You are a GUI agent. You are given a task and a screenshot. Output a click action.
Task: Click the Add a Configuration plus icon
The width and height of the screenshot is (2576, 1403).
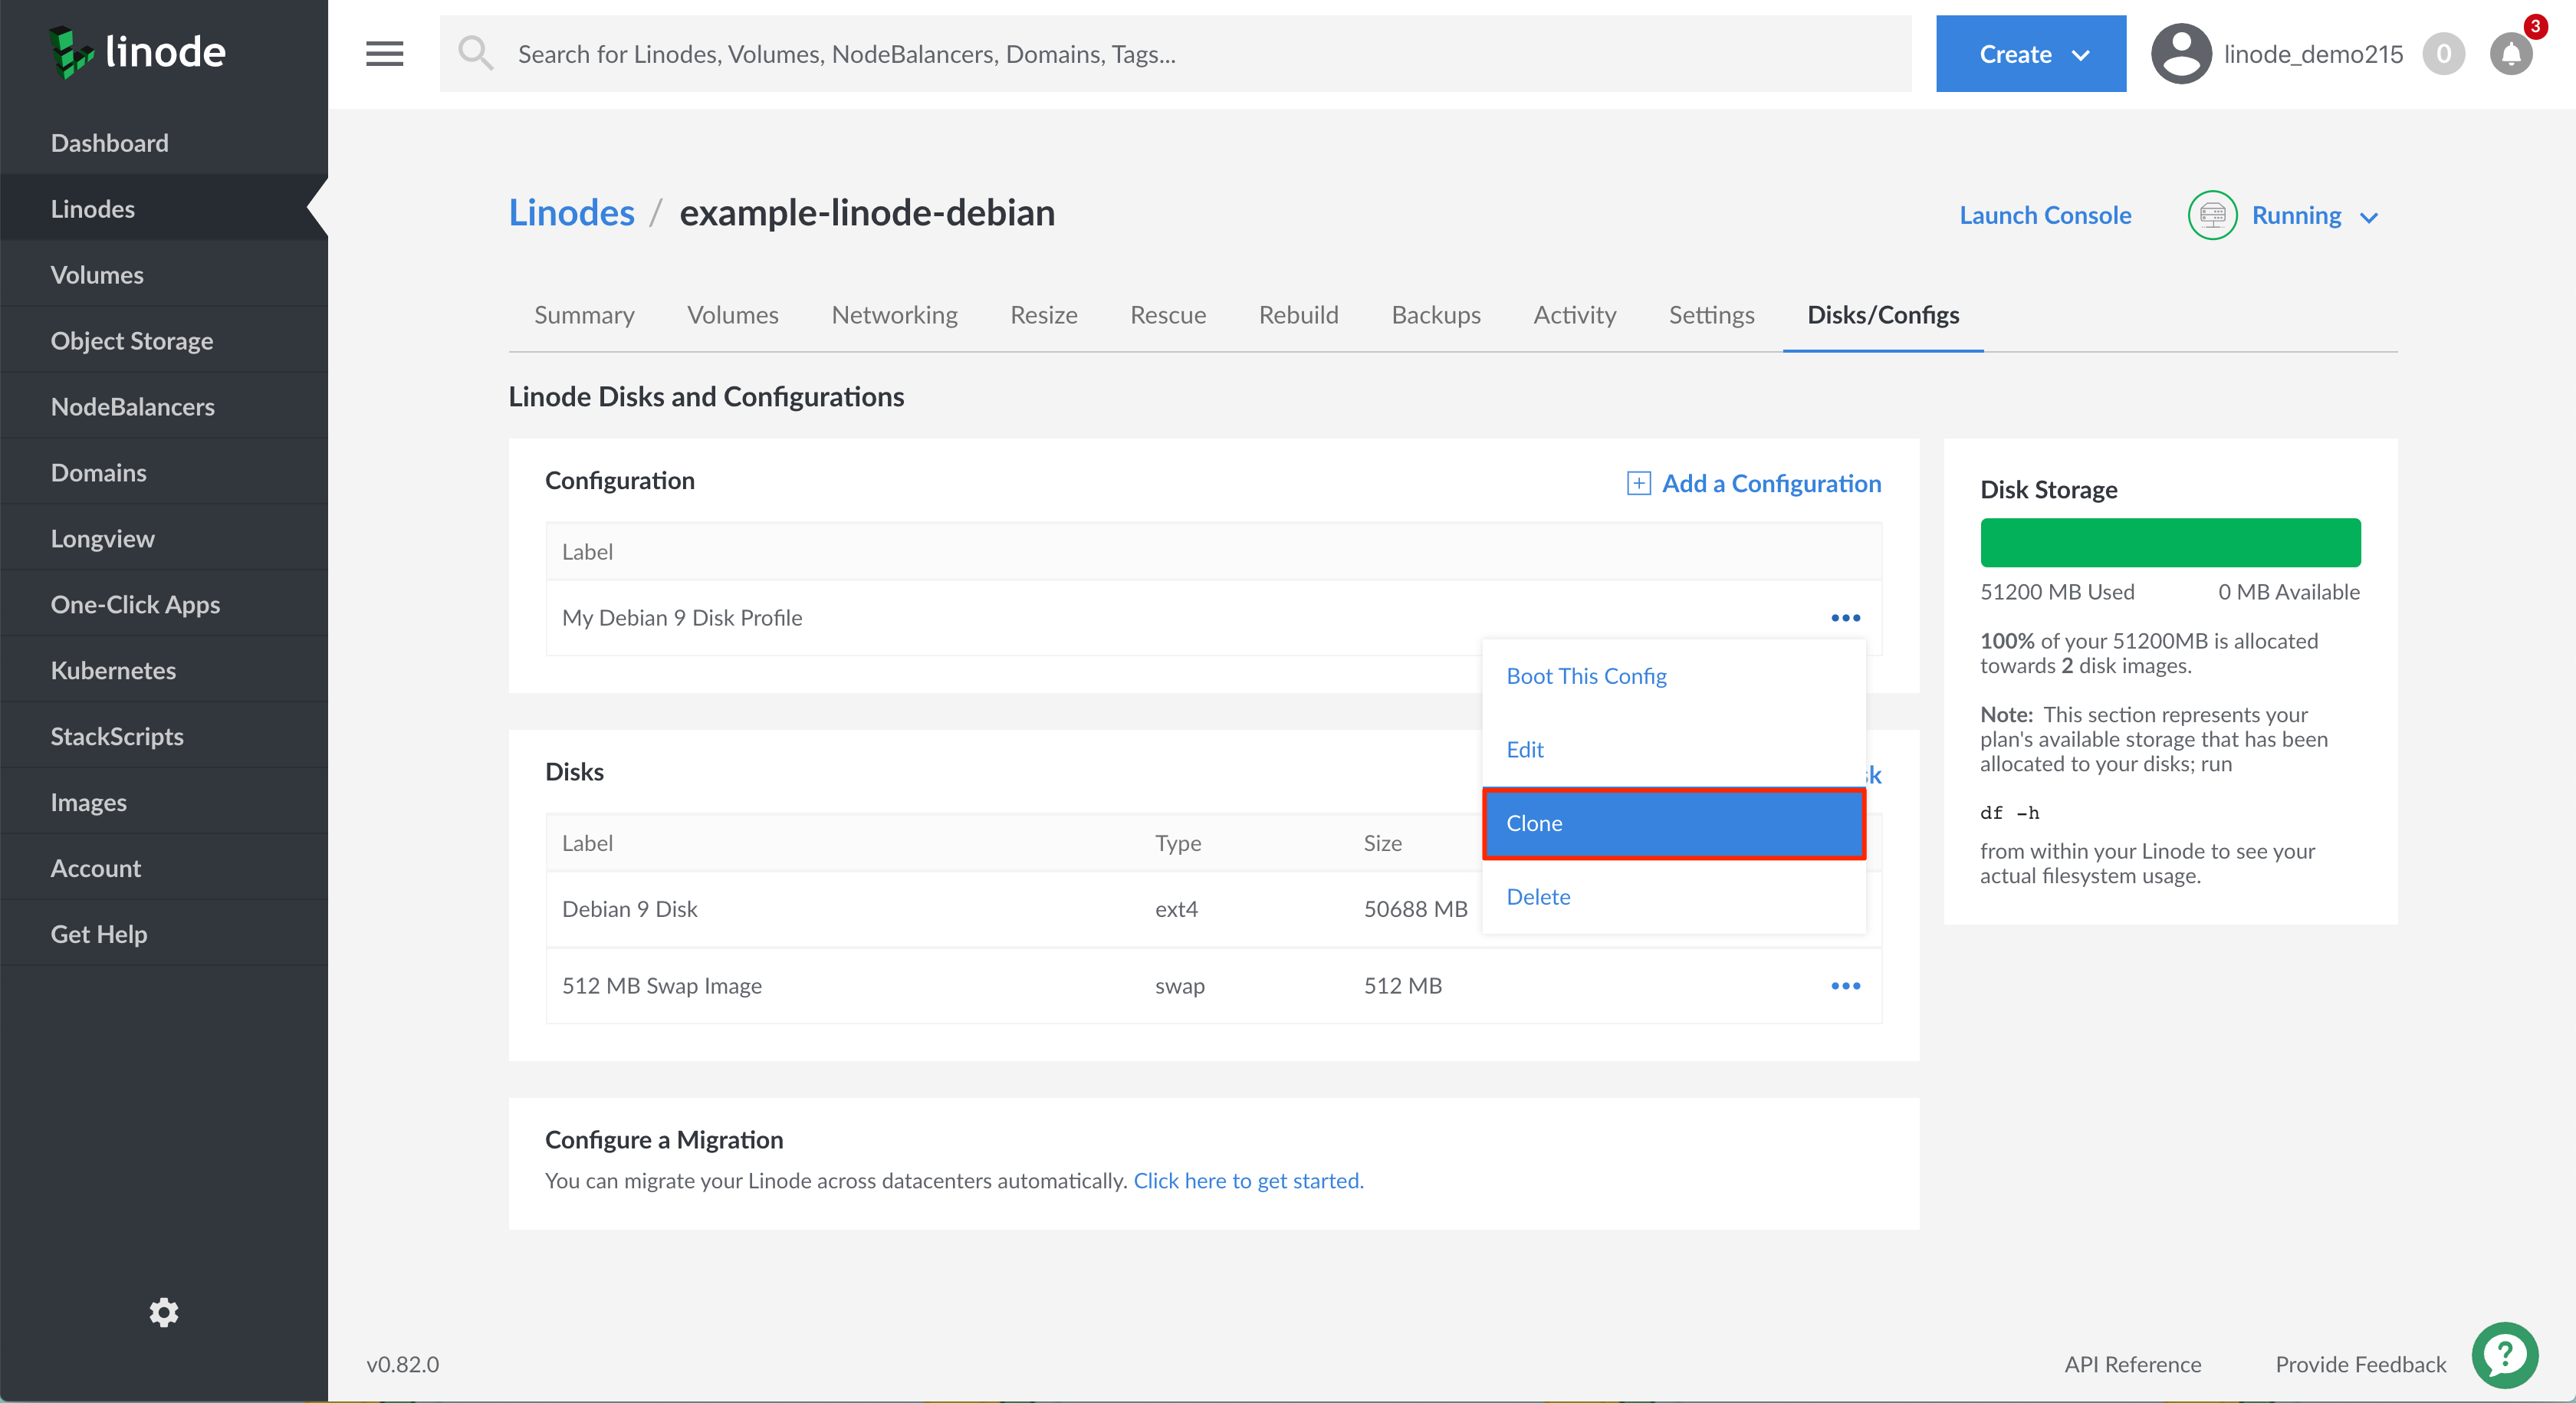point(1638,484)
